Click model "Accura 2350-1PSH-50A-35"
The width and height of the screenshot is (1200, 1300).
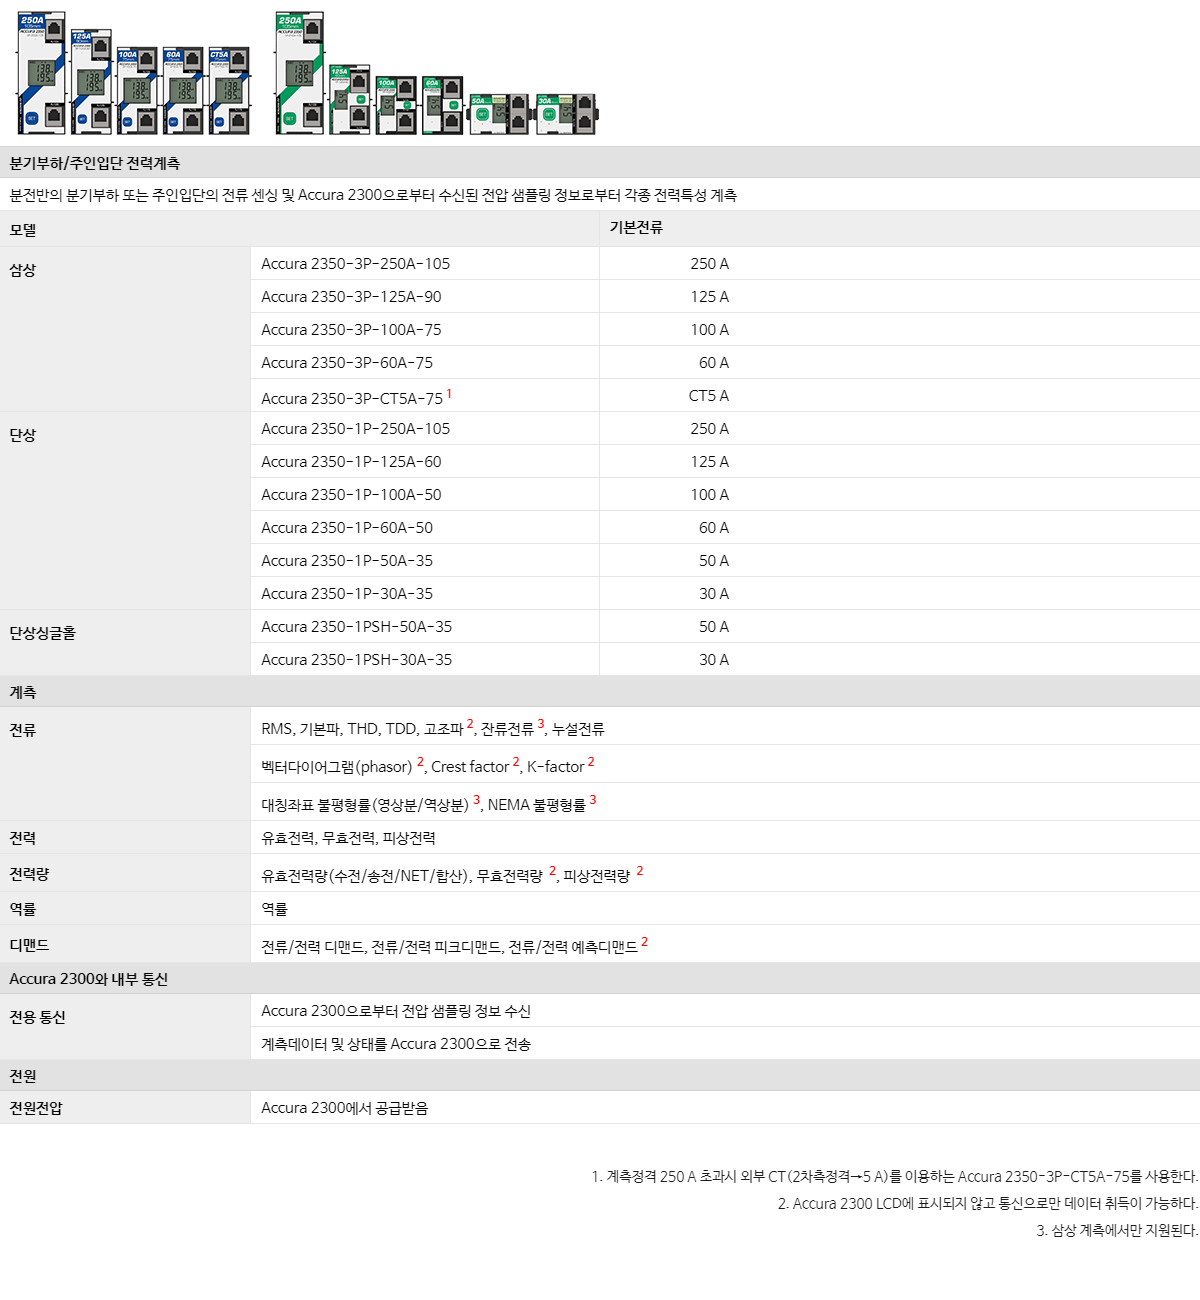357,627
